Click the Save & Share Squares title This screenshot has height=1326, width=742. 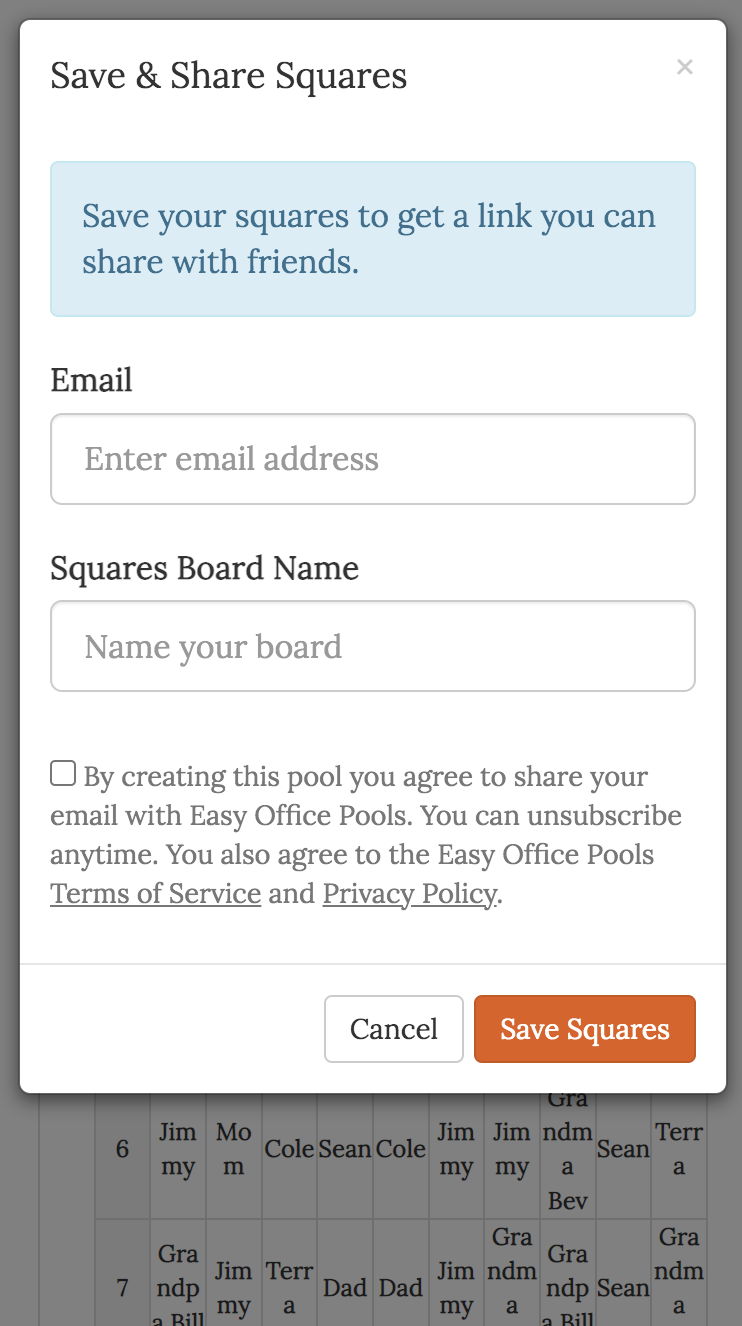tap(228, 76)
